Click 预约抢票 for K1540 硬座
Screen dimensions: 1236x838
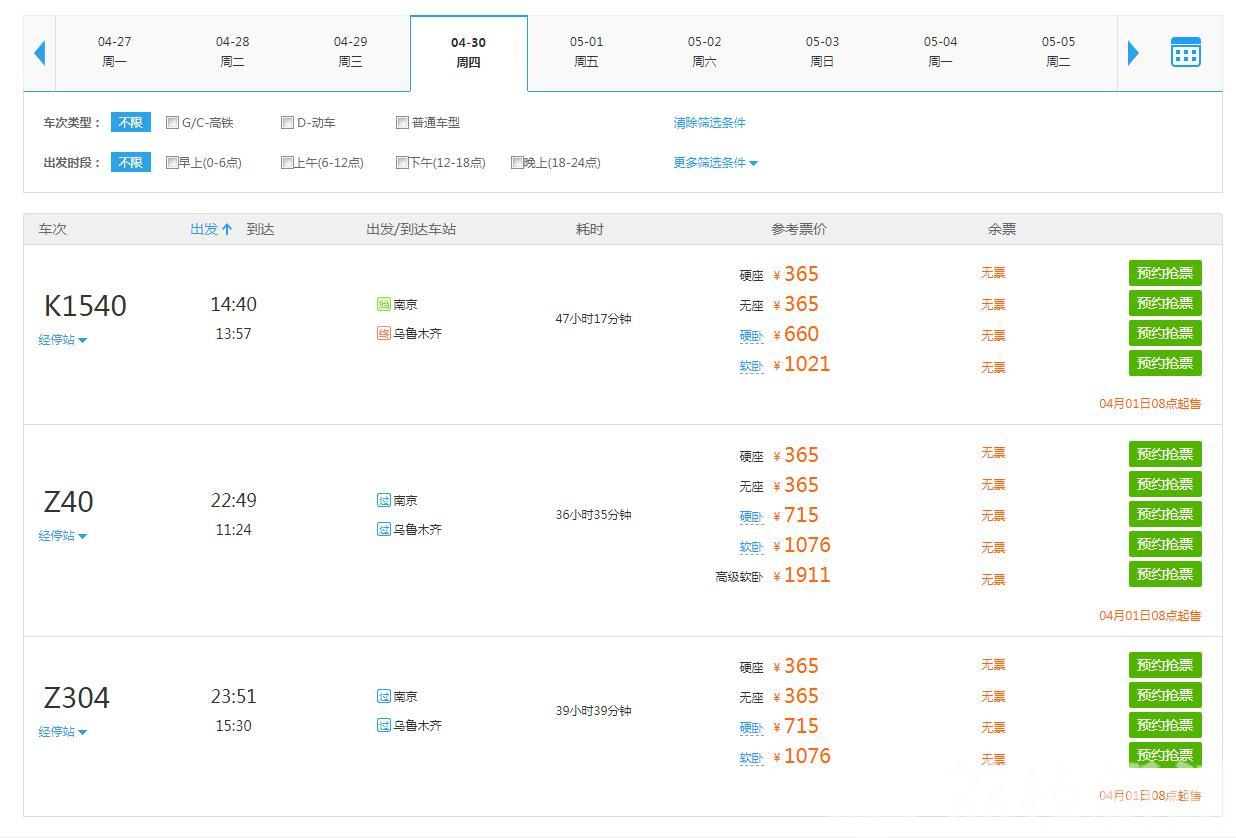pyautogui.click(x=1165, y=273)
